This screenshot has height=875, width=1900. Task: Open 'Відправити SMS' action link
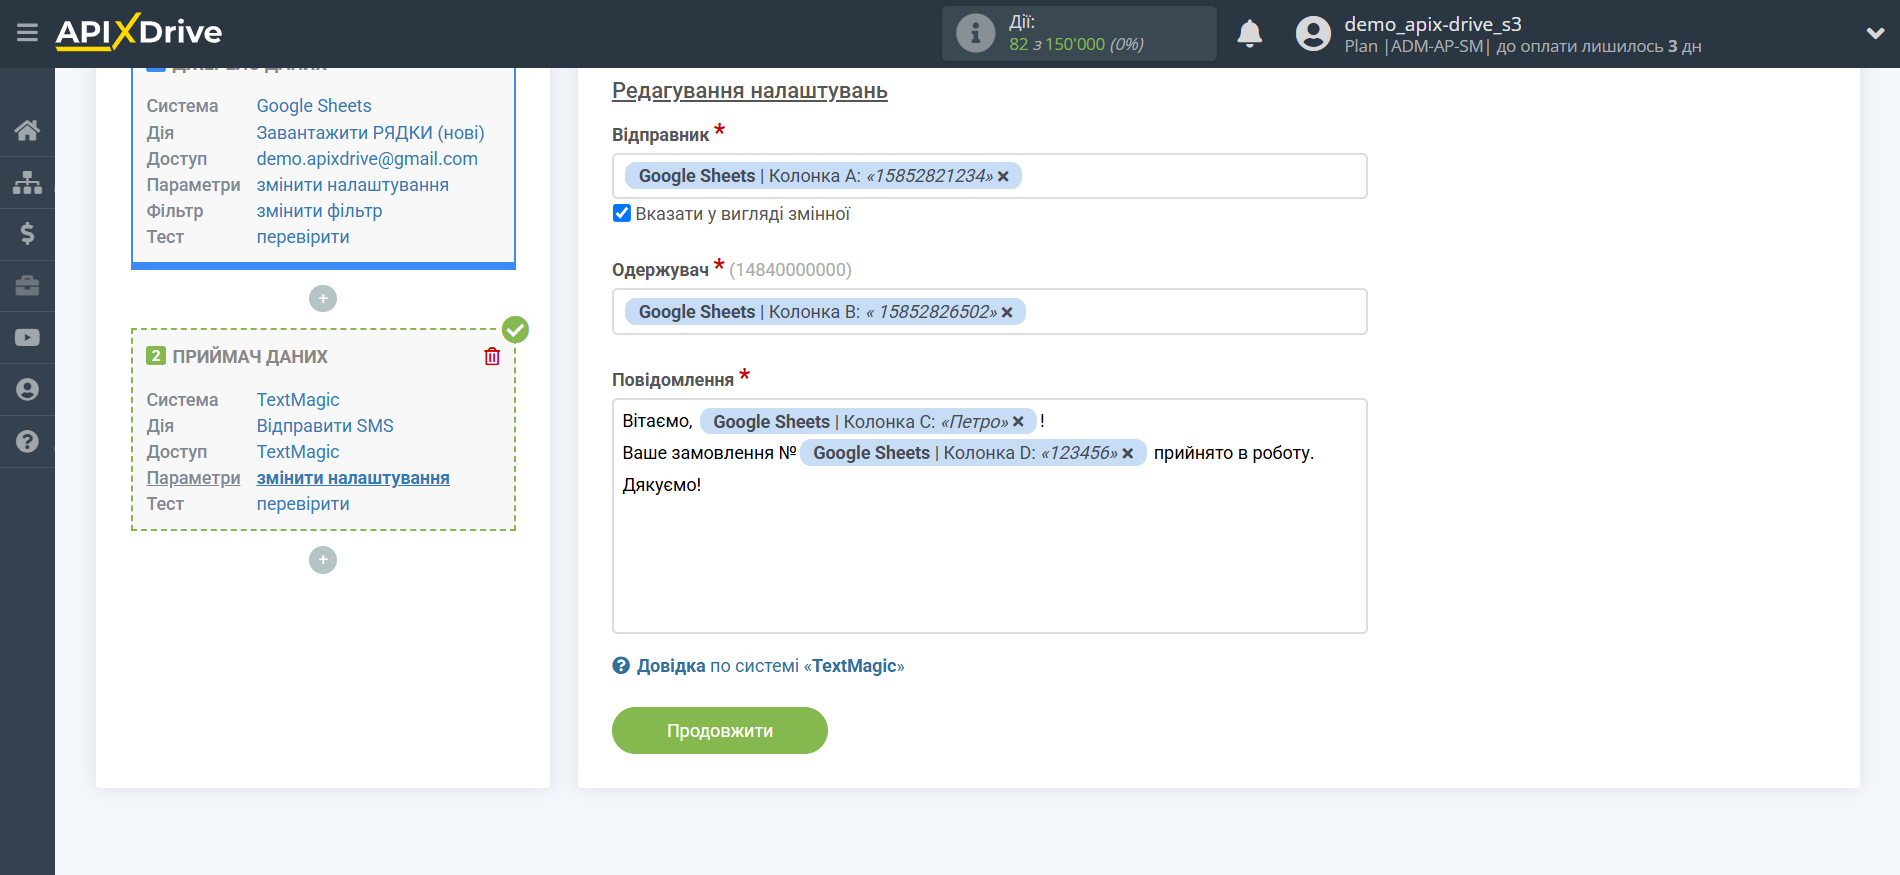(x=325, y=426)
